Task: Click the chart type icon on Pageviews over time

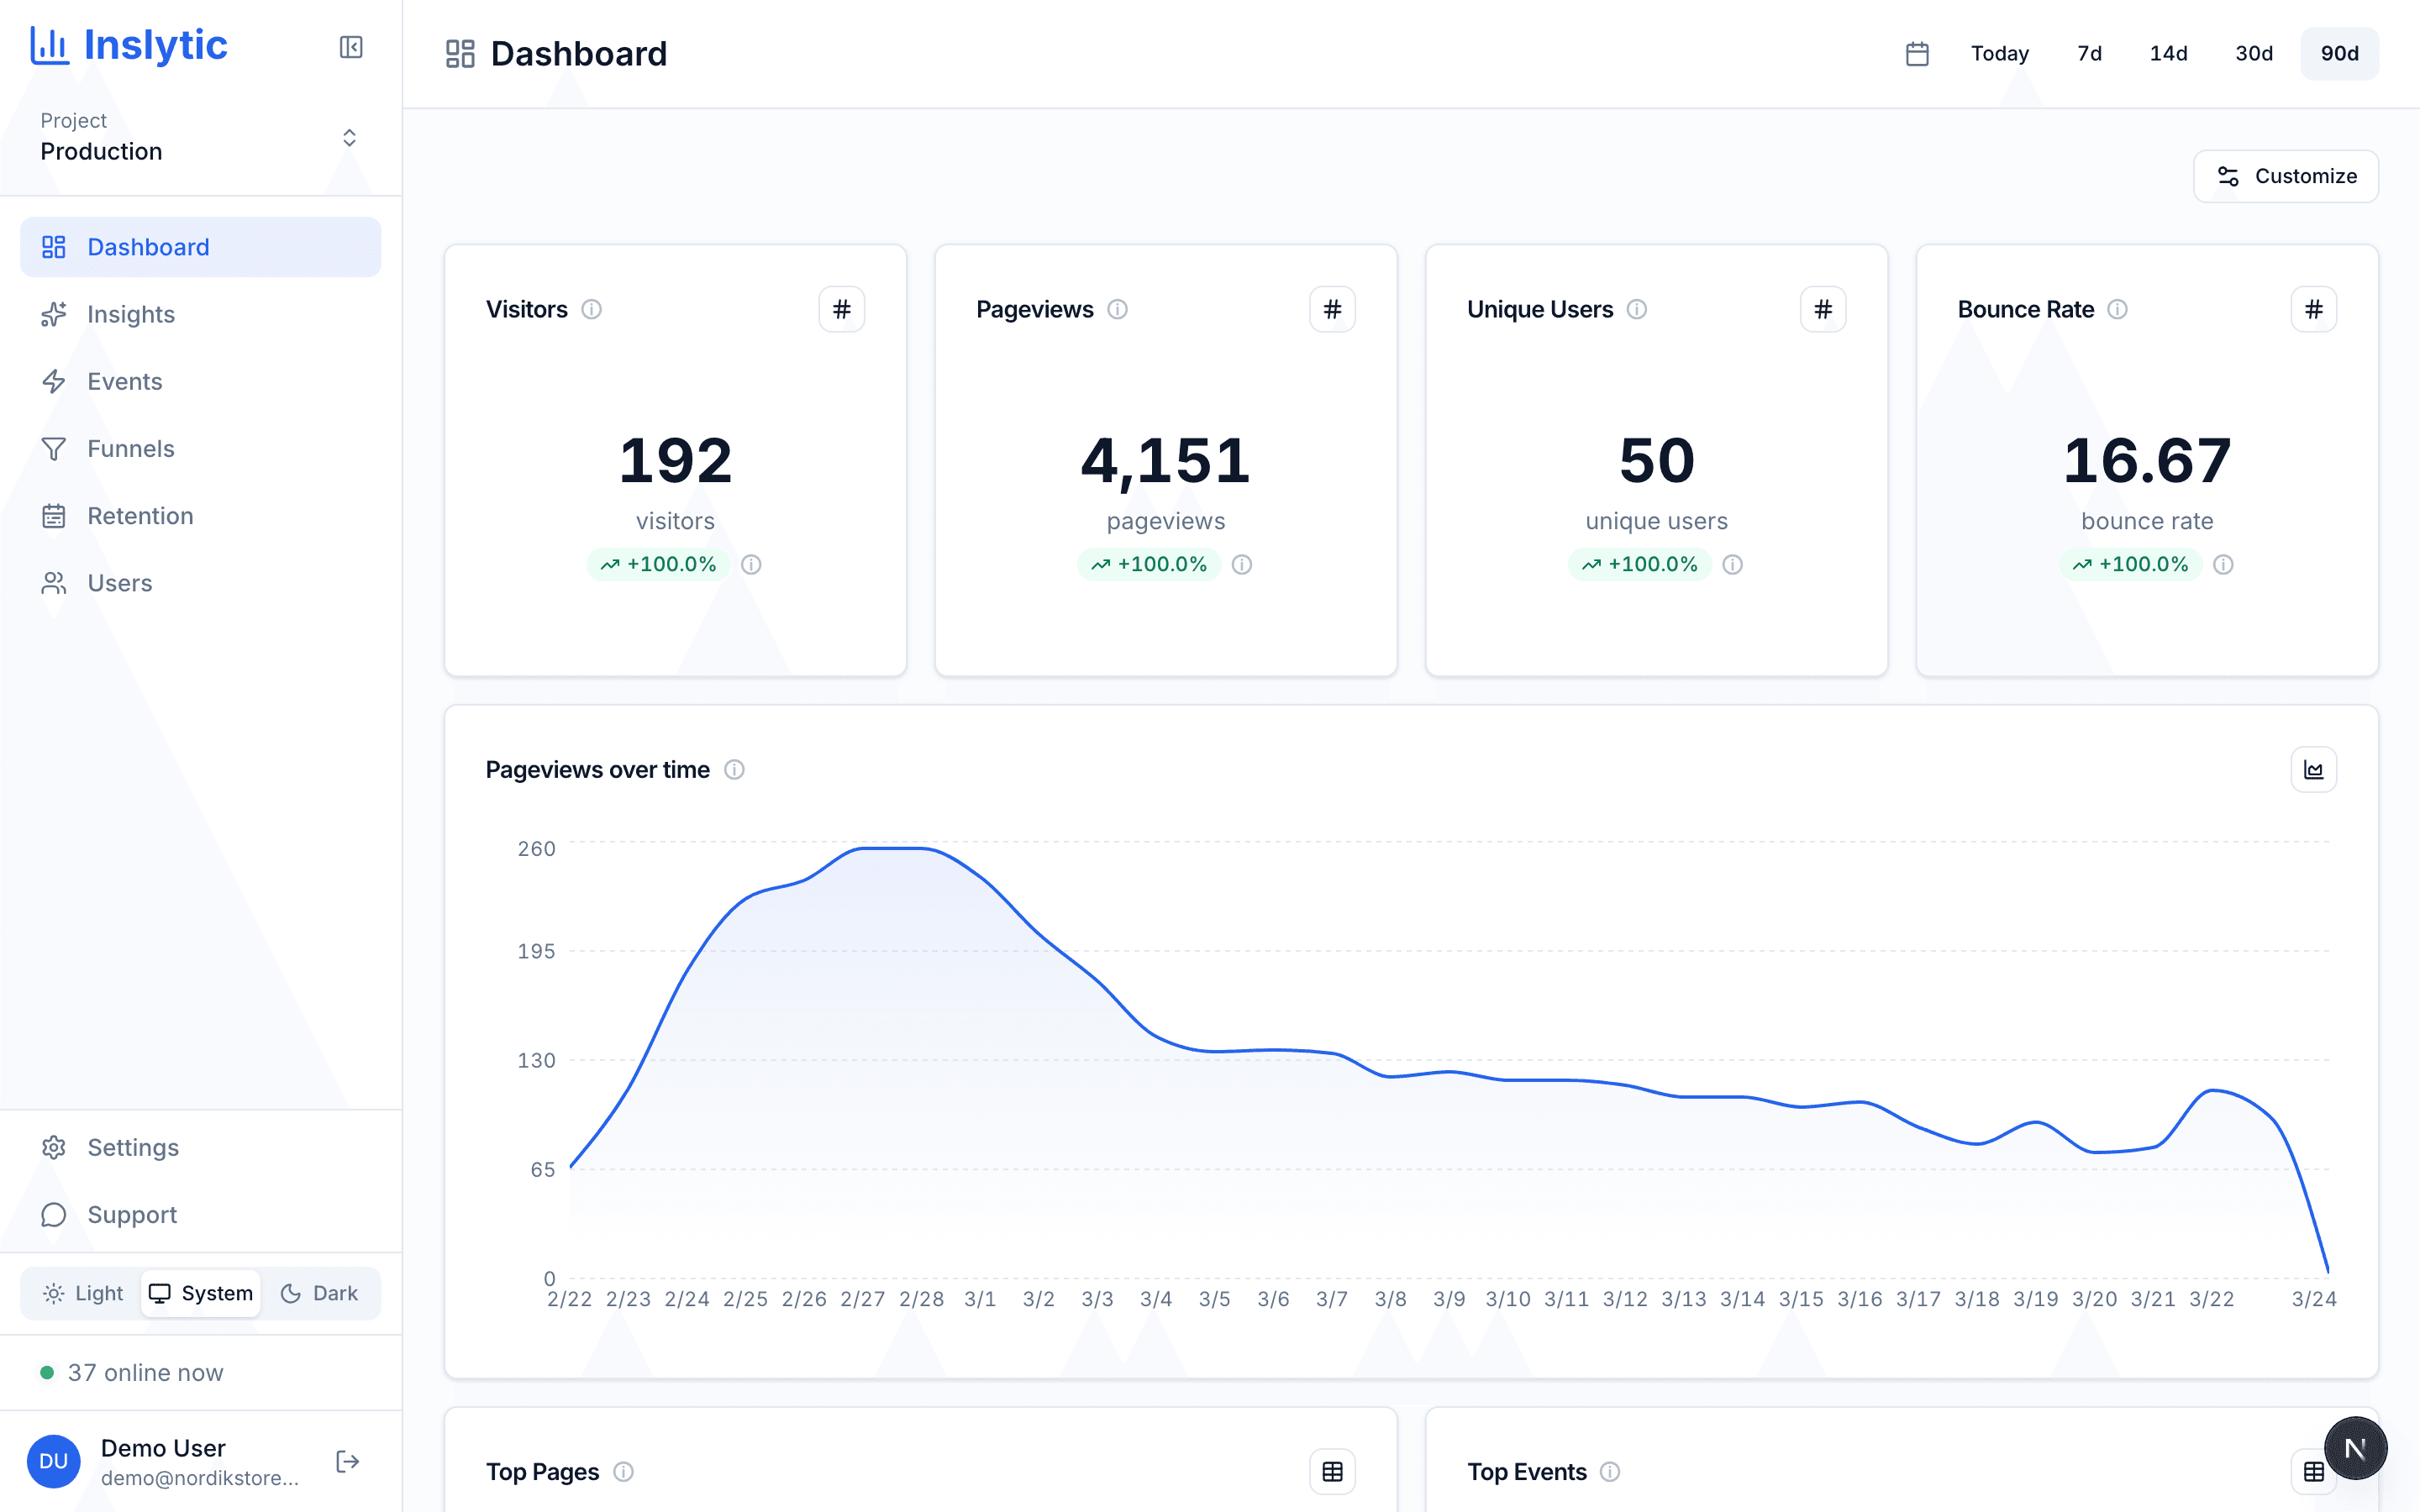Action: pyautogui.click(x=2314, y=769)
